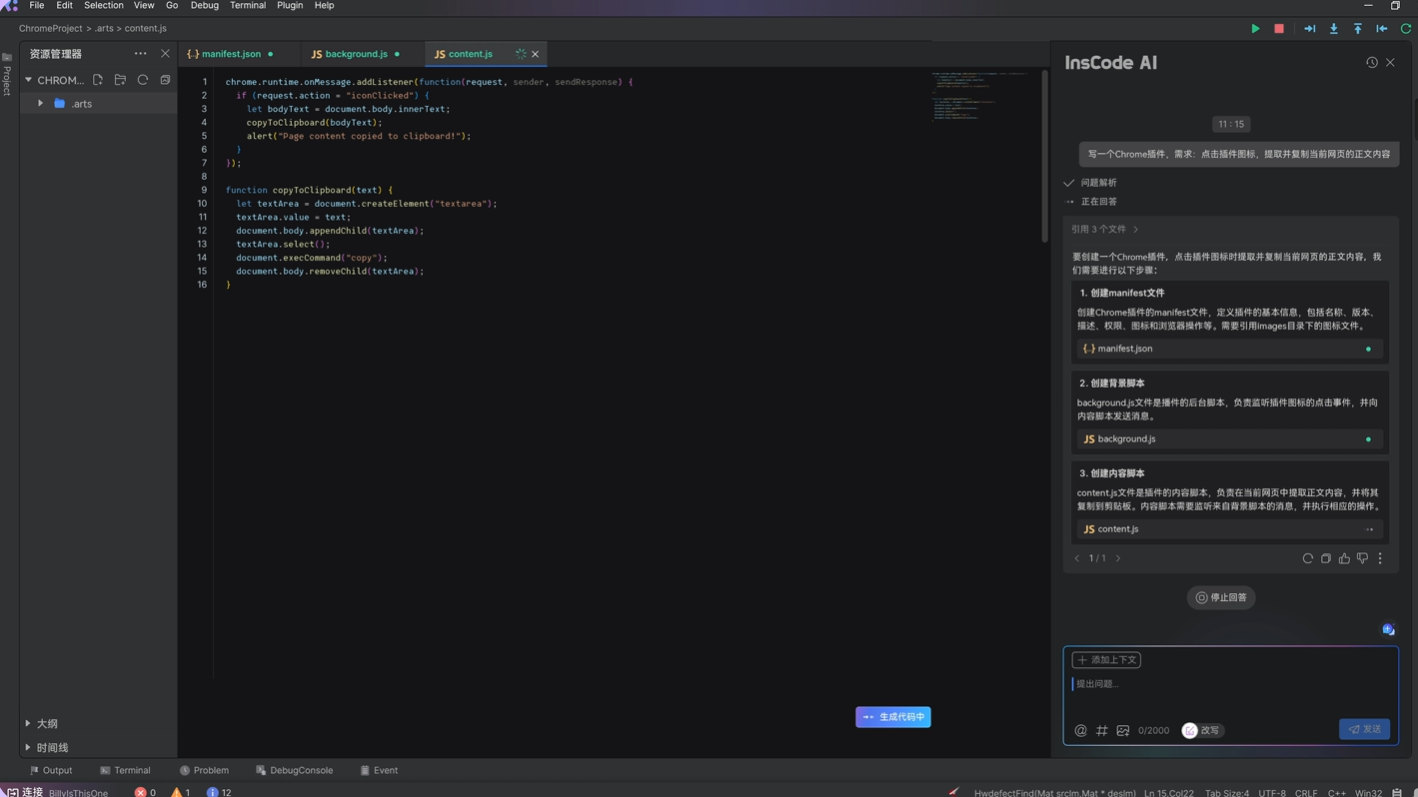This screenshot has width=1418, height=797.
Task: Step out using the up-arrow debug icon
Action: coord(1357,29)
